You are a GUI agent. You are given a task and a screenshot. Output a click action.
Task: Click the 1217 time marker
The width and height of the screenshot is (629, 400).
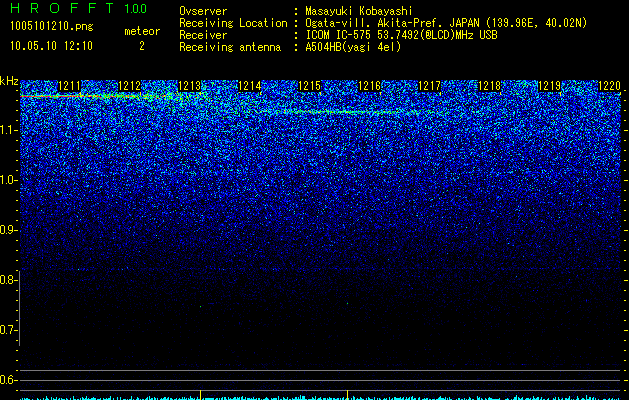pos(430,86)
